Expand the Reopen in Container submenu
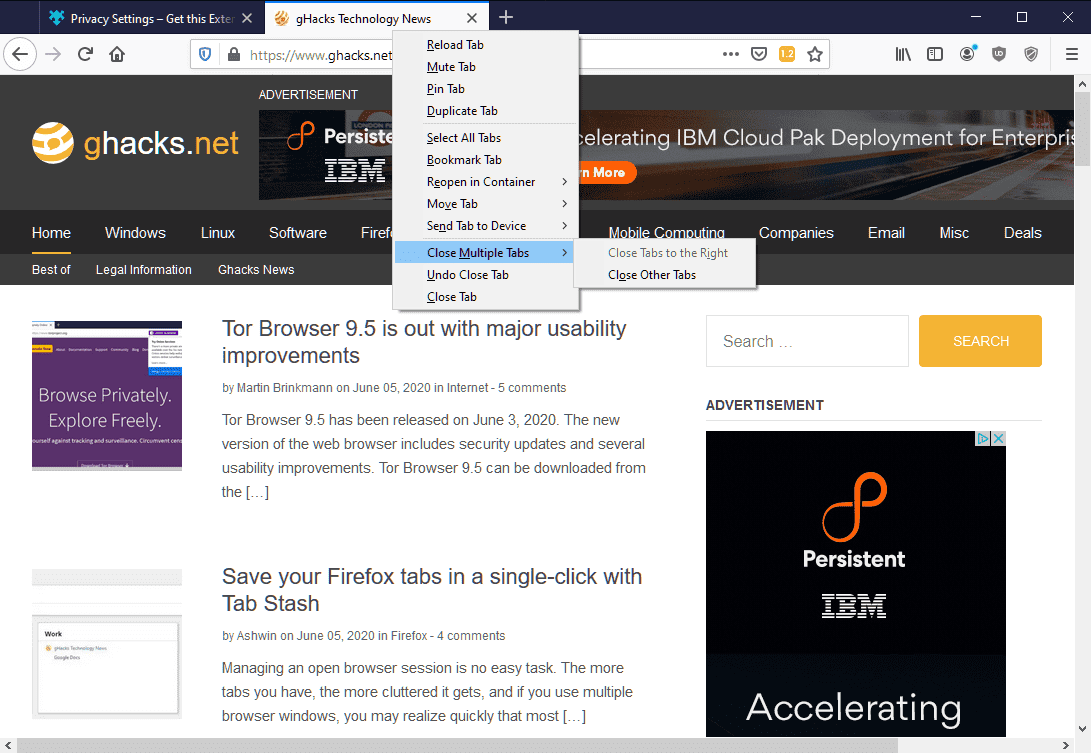The width and height of the screenshot is (1091, 753). 486,182
